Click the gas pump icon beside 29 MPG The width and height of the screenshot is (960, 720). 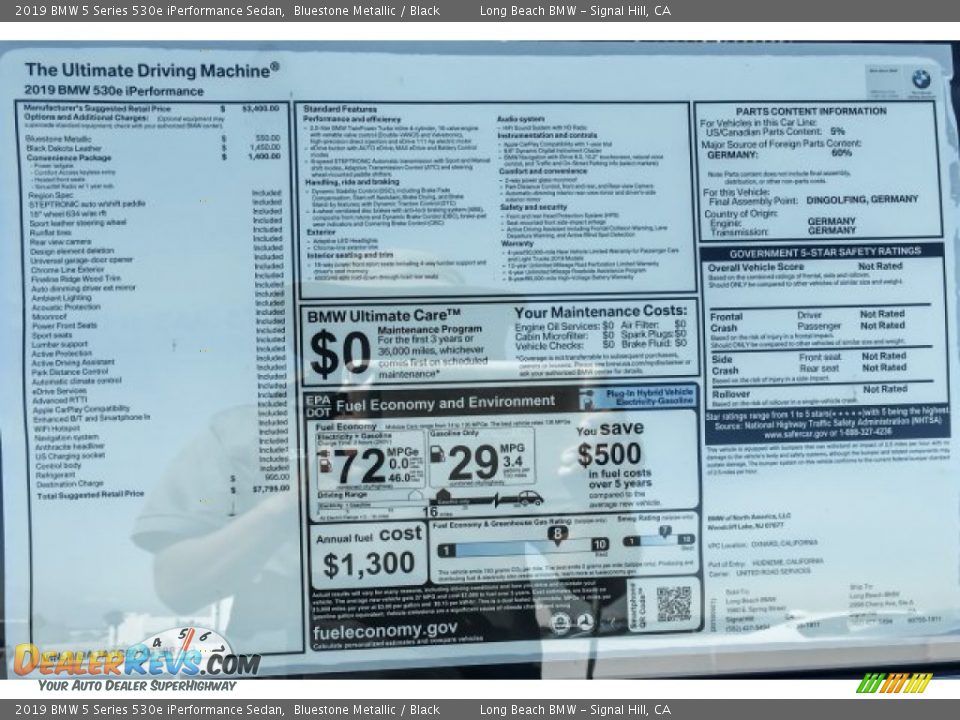[438, 453]
